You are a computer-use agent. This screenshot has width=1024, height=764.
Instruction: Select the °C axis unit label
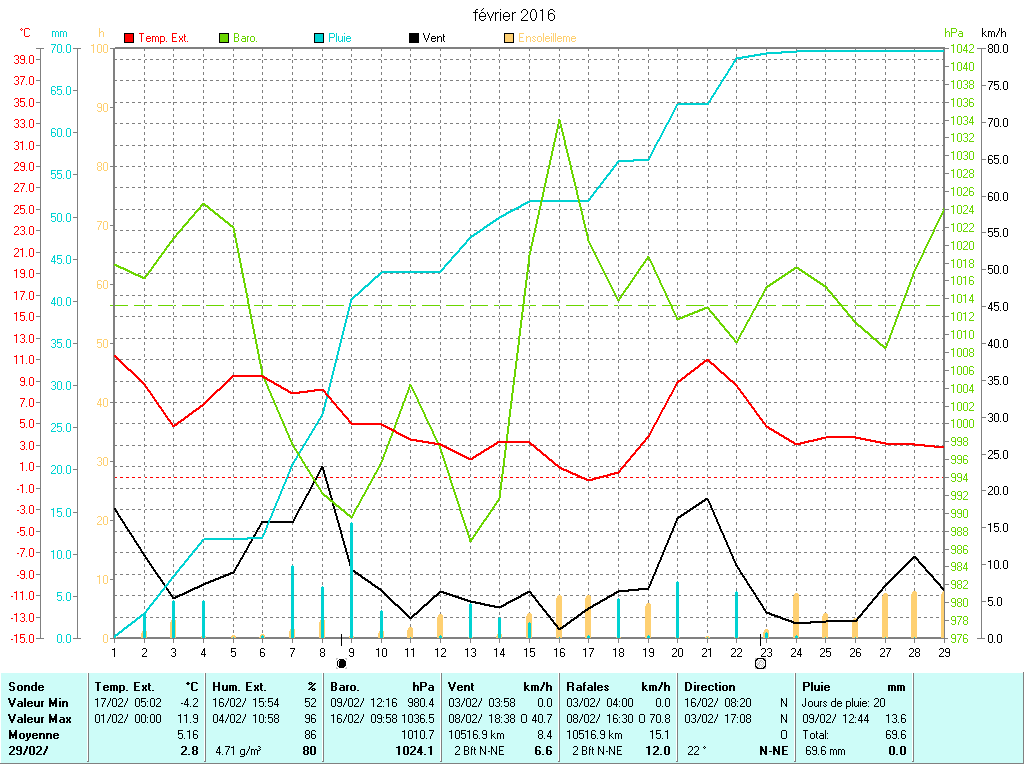[x=26, y=33]
